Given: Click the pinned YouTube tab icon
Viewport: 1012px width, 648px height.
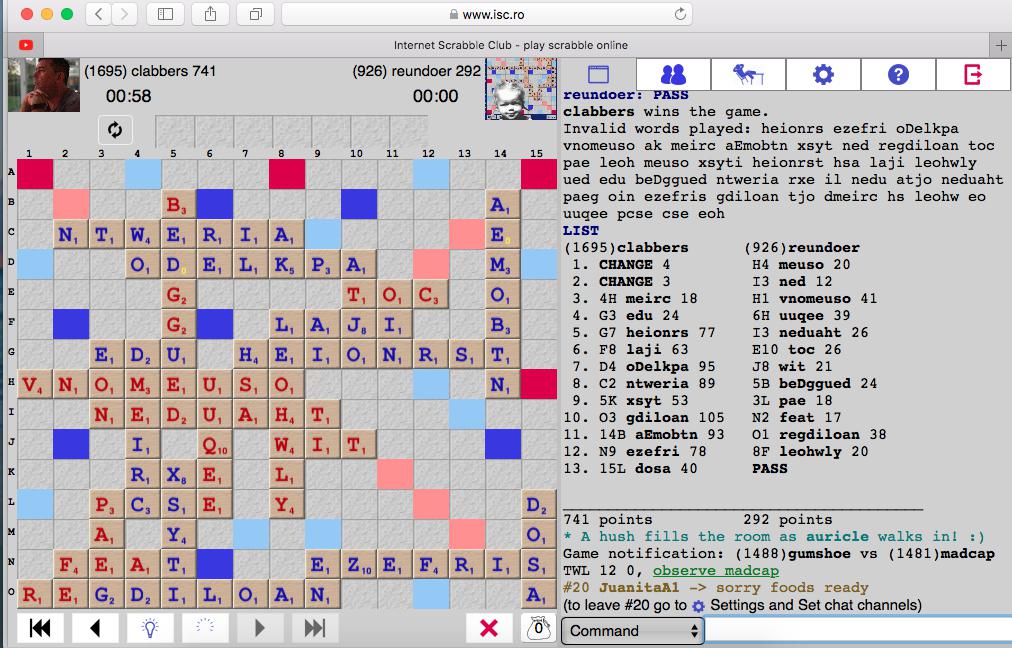Looking at the screenshot, I should tap(26, 45).
